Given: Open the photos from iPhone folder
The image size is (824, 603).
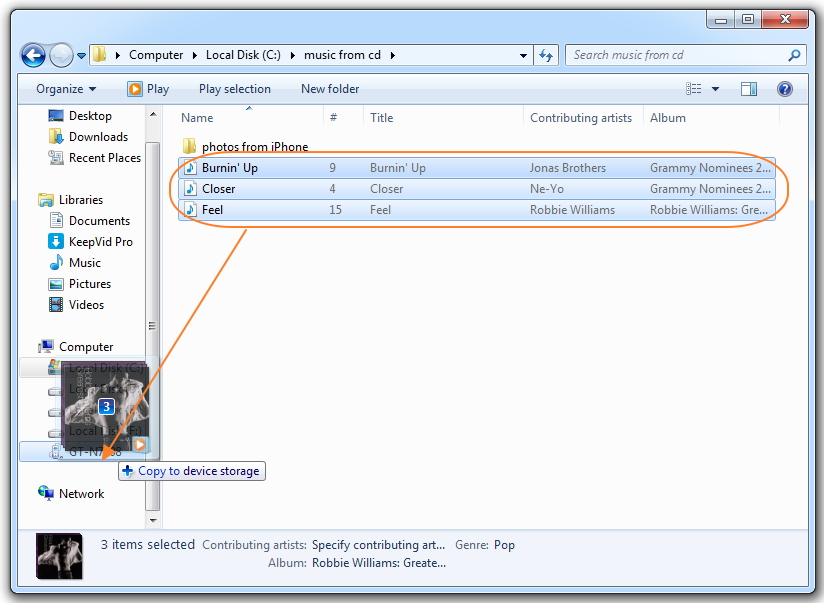Looking at the screenshot, I should coord(254,147).
